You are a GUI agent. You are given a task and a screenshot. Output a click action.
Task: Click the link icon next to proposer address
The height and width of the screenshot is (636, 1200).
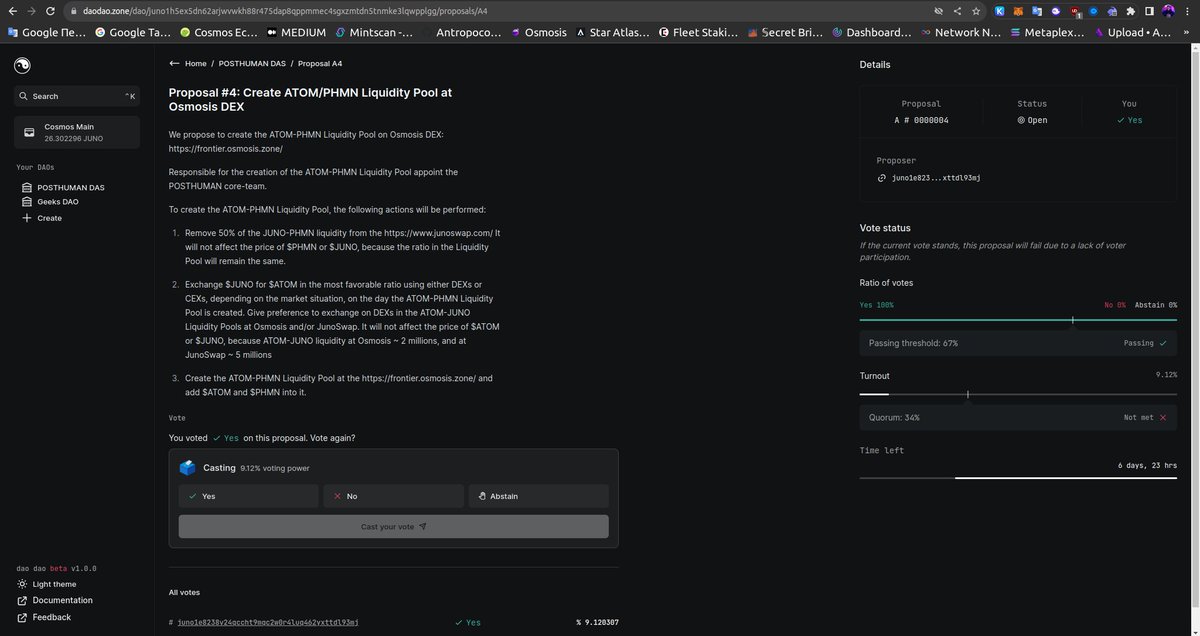pos(881,178)
